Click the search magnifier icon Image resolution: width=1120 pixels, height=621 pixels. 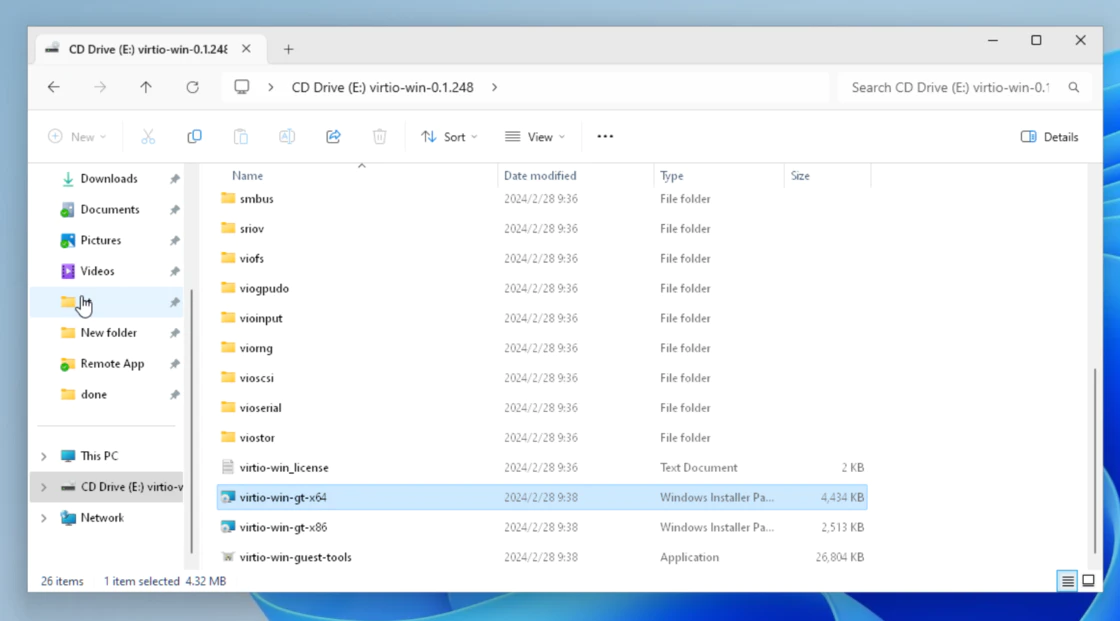pyautogui.click(x=1074, y=87)
